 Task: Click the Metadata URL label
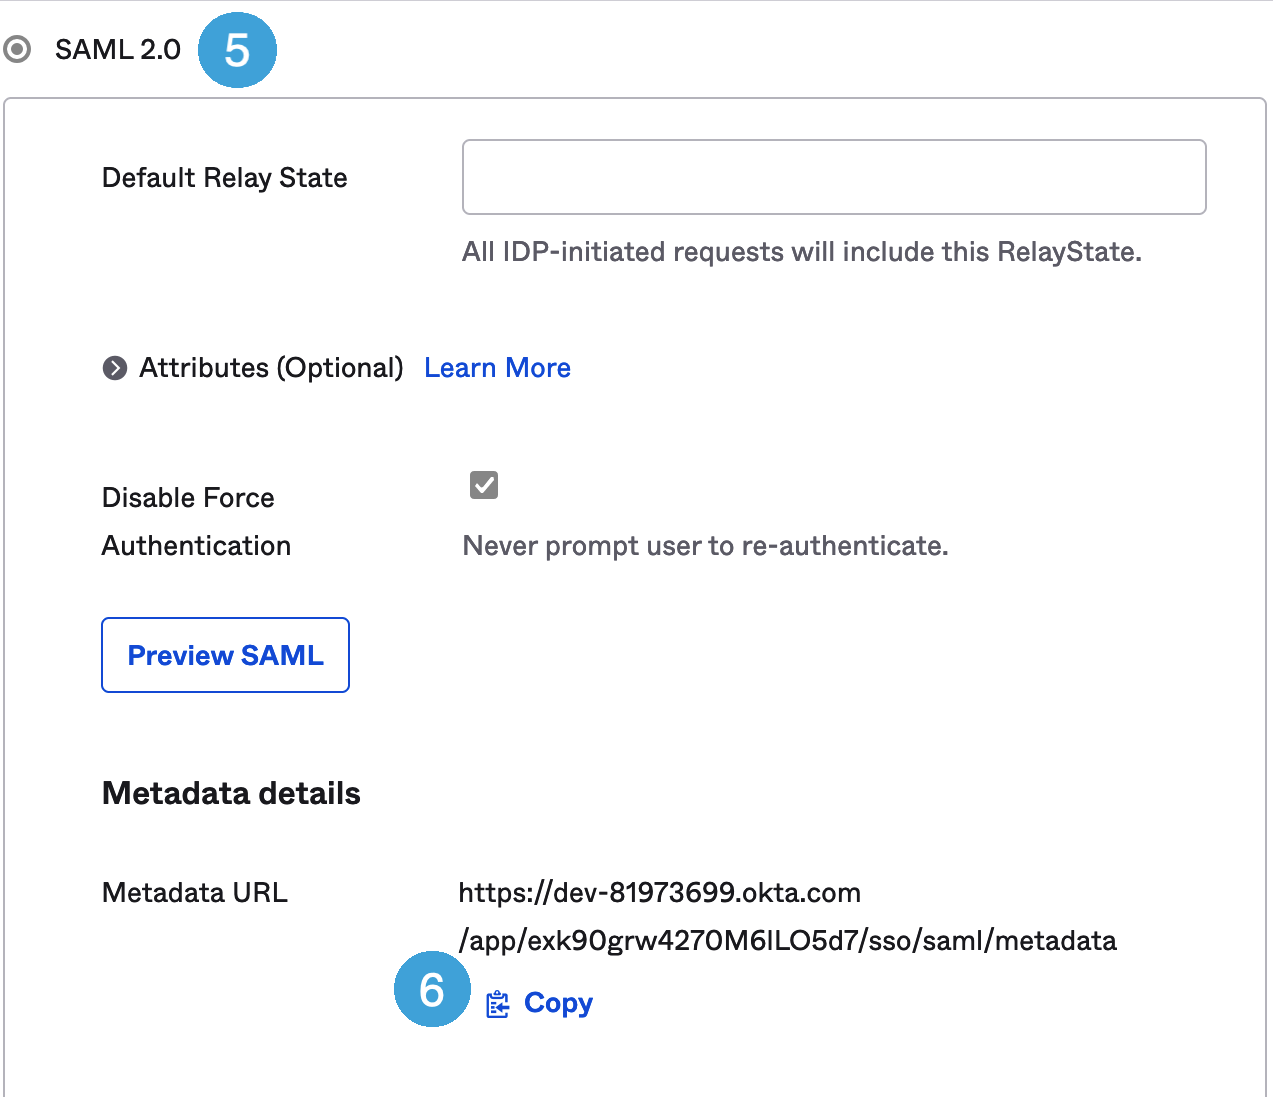tap(195, 892)
